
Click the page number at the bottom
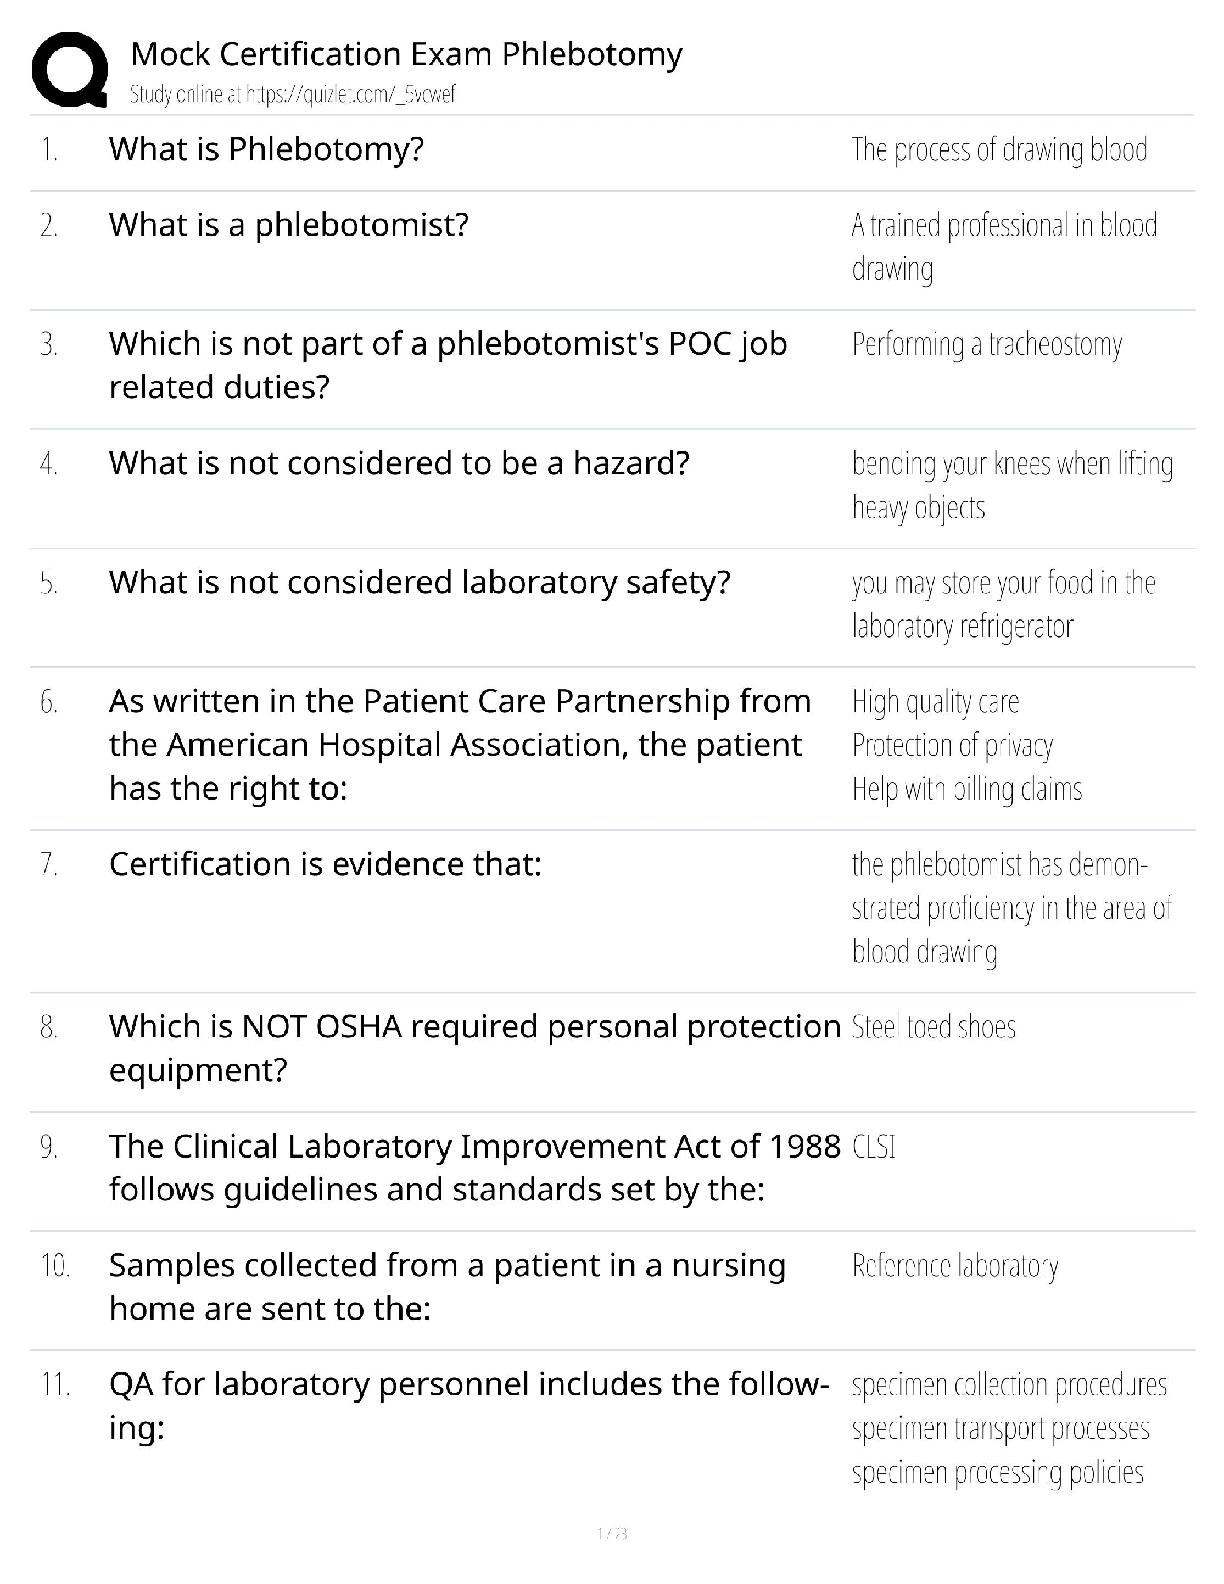(x=611, y=1533)
